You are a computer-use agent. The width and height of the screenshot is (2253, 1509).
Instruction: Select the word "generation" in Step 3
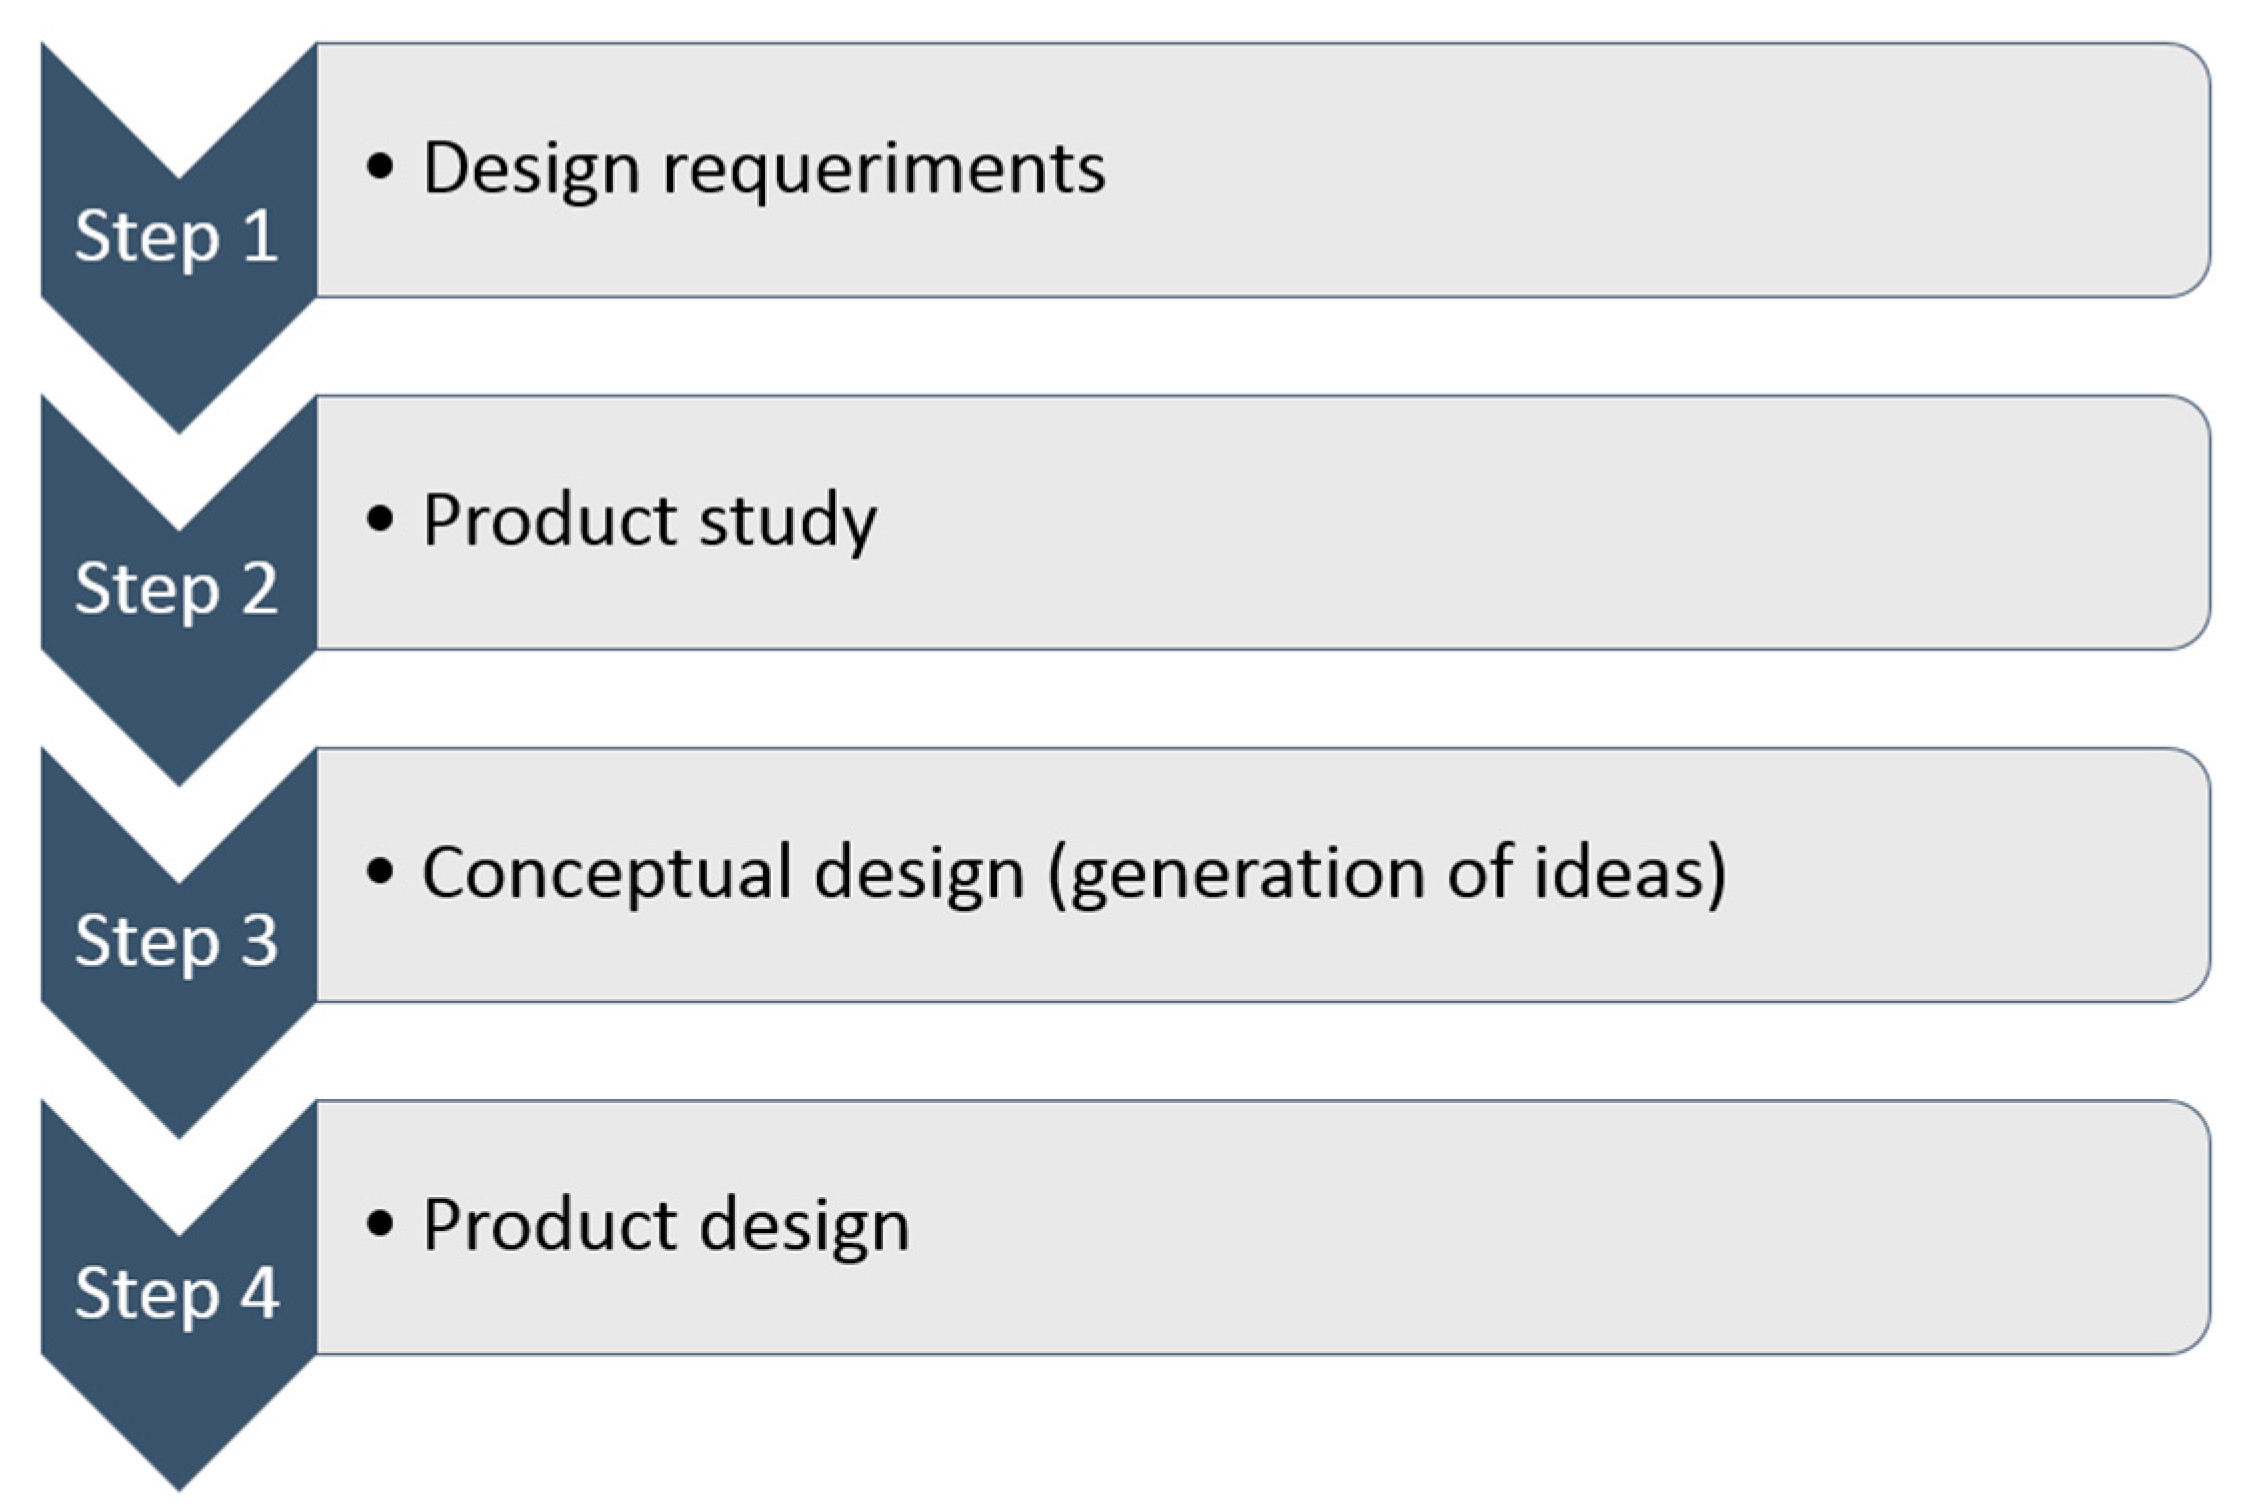[x=1238, y=873]
